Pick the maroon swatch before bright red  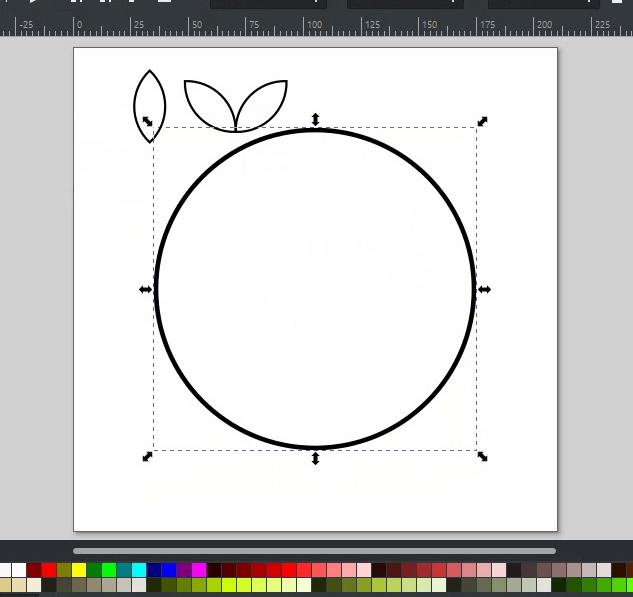34,570
